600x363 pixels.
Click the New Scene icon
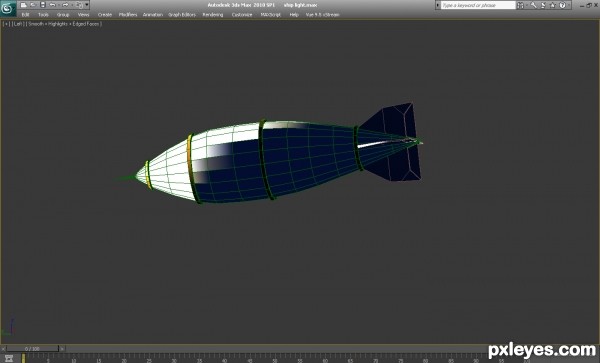(x=23, y=5)
